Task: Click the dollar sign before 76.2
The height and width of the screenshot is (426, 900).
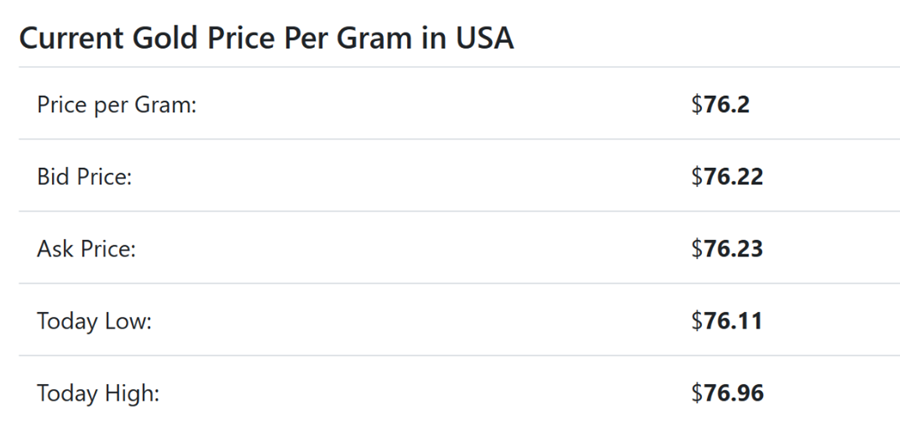Action: tap(697, 104)
